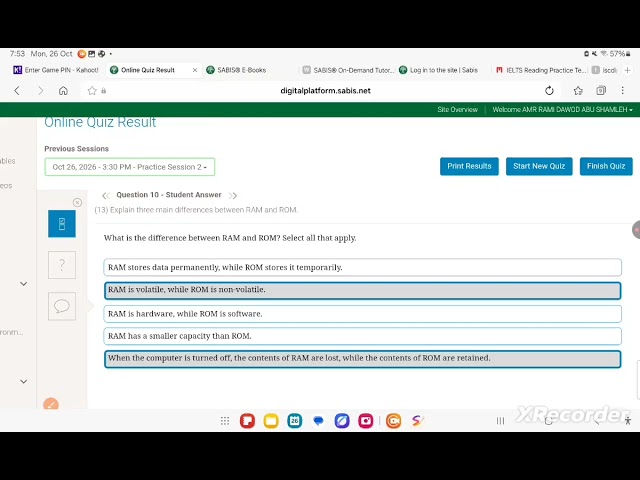Select 'RAM stores data permanently' answer option
The width and height of the screenshot is (640, 480).
click(x=362, y=267)
